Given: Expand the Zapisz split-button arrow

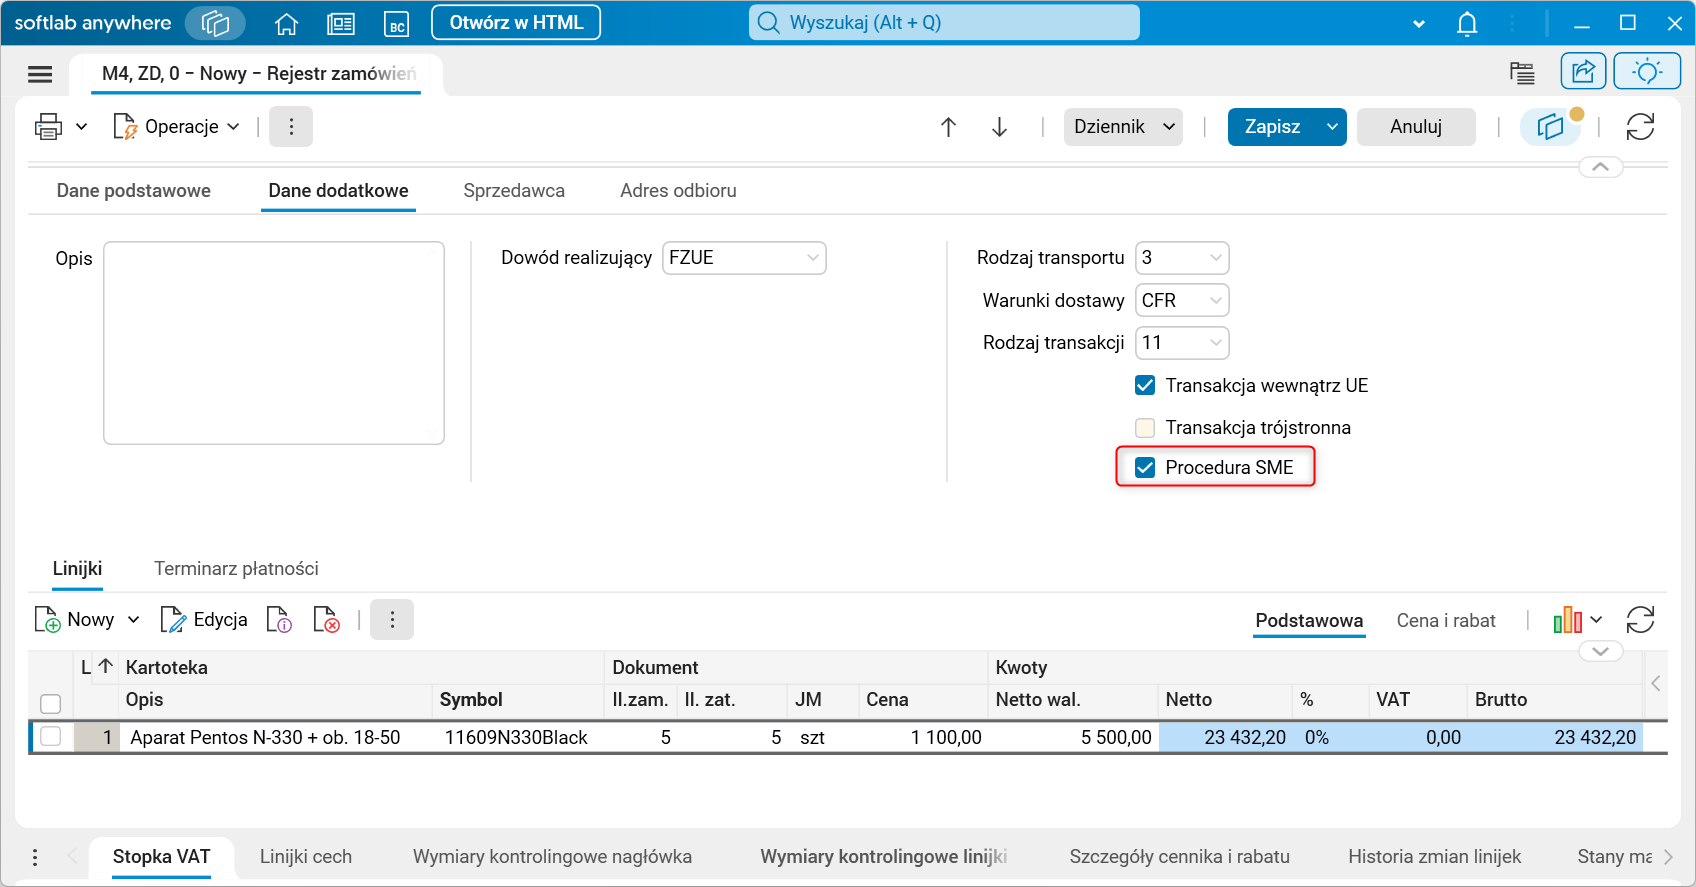Looking at the screenshot, I should 1332,127.
